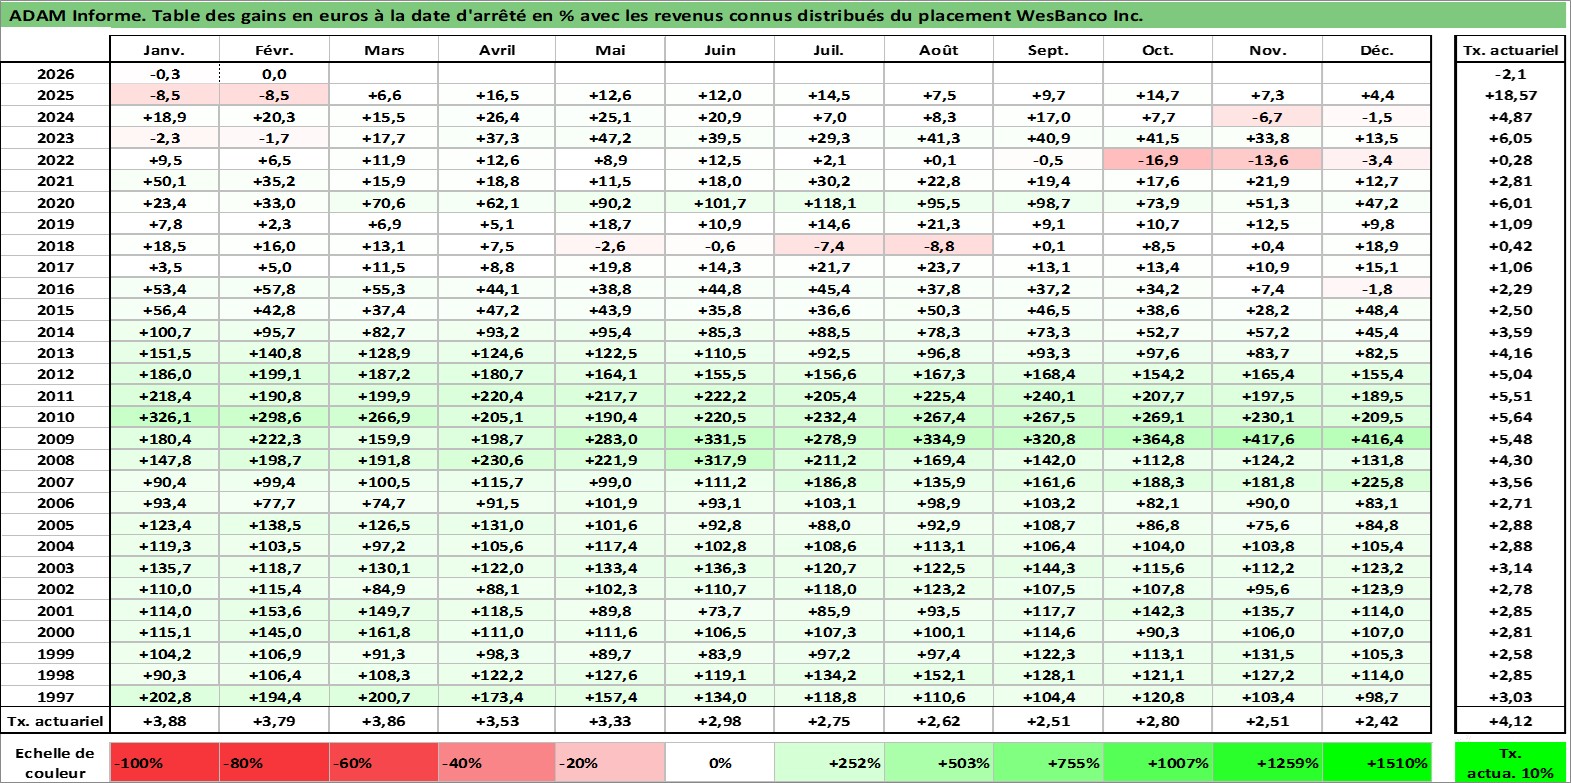This screenshot has height=783, width=1571.
Task: Click the Echelle de couleur label
Action: click(55, 762)
